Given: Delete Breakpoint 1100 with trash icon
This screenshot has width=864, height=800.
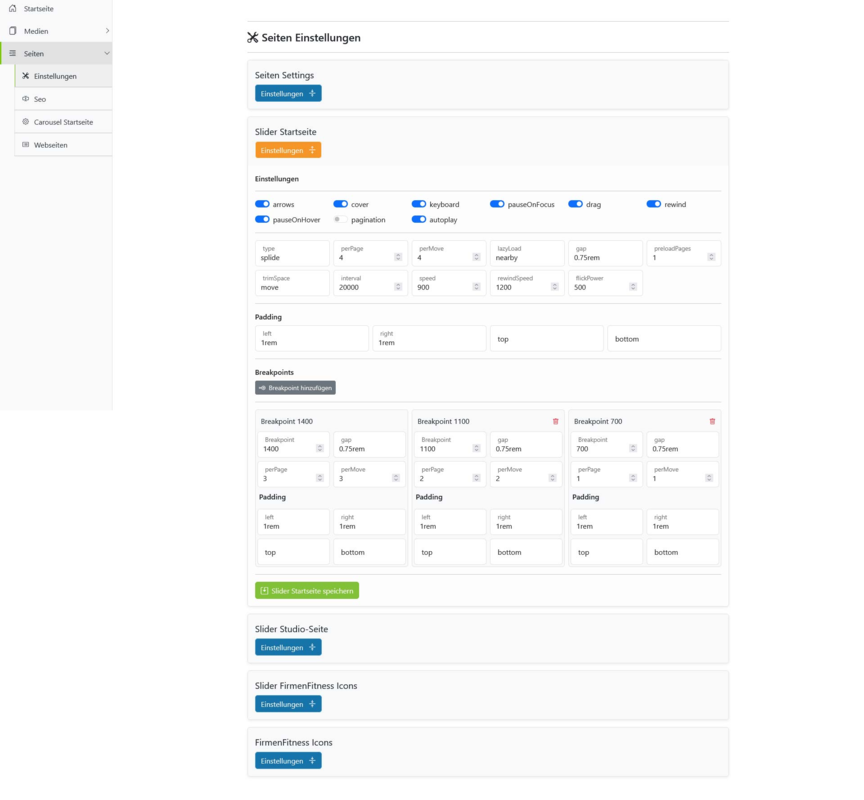Looking at the screenshot, I should click(x=555, y=421).
